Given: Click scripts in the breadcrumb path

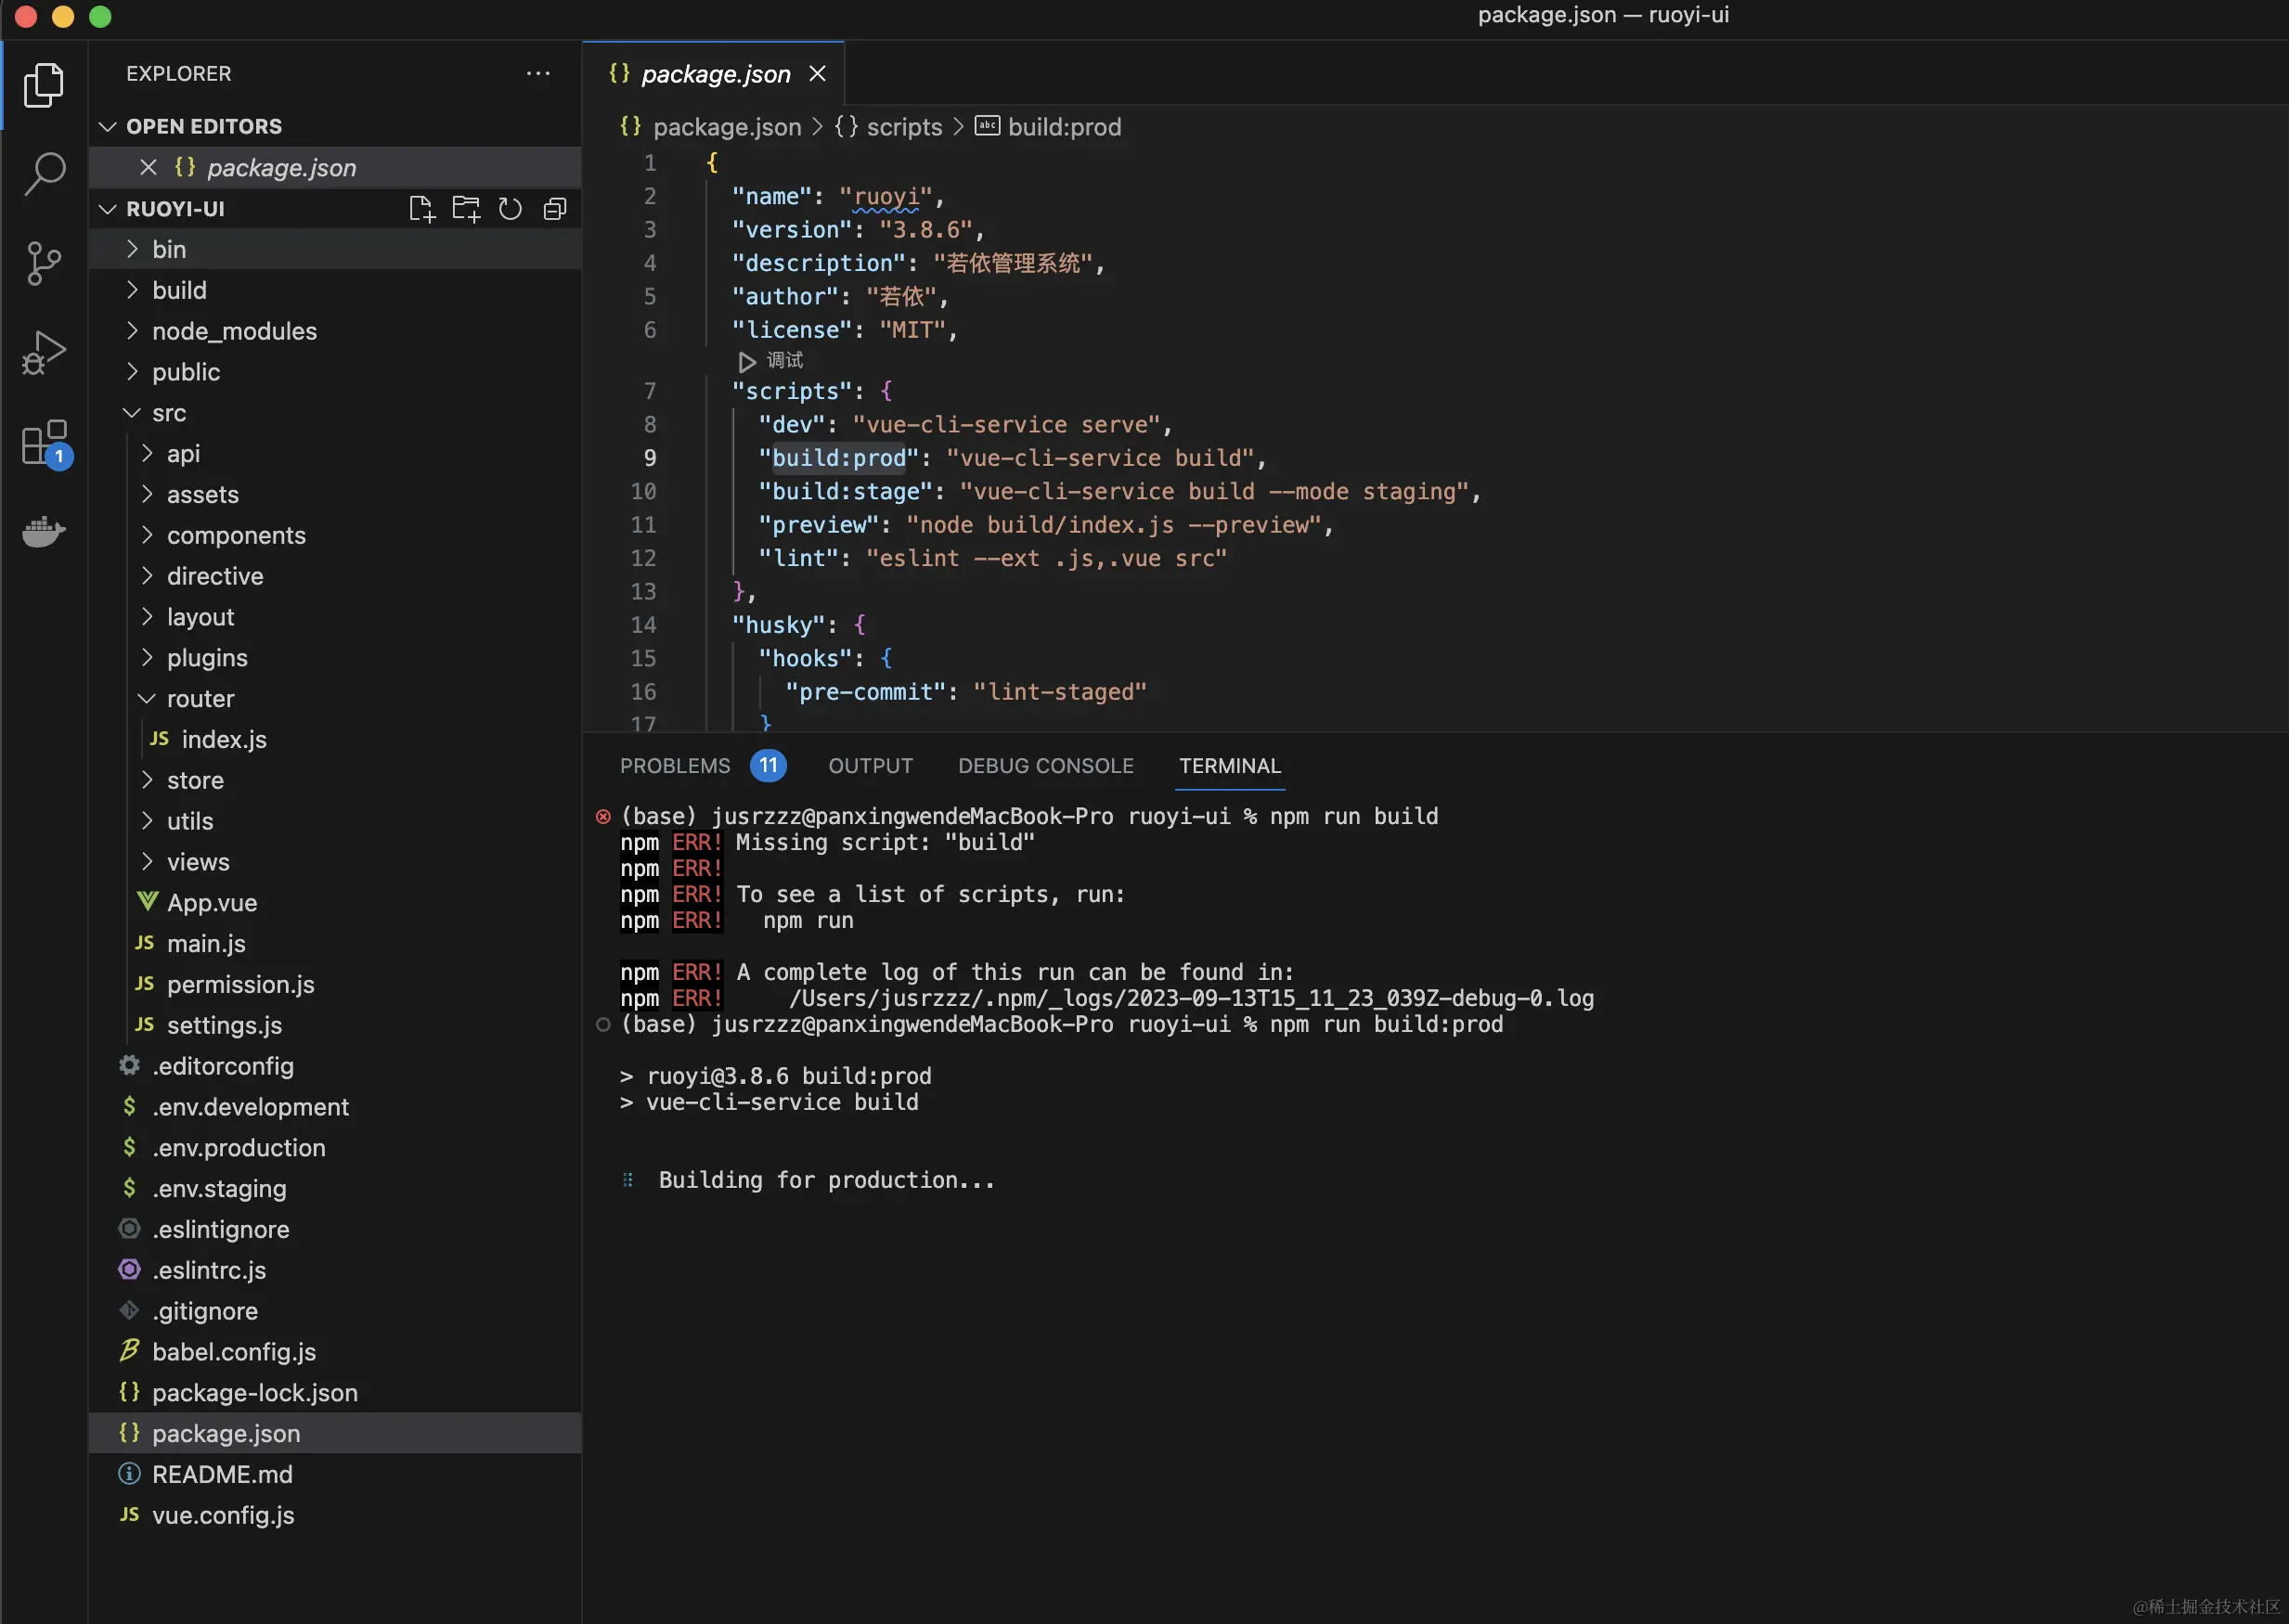Looking at the screenshot, I should 903,127.
